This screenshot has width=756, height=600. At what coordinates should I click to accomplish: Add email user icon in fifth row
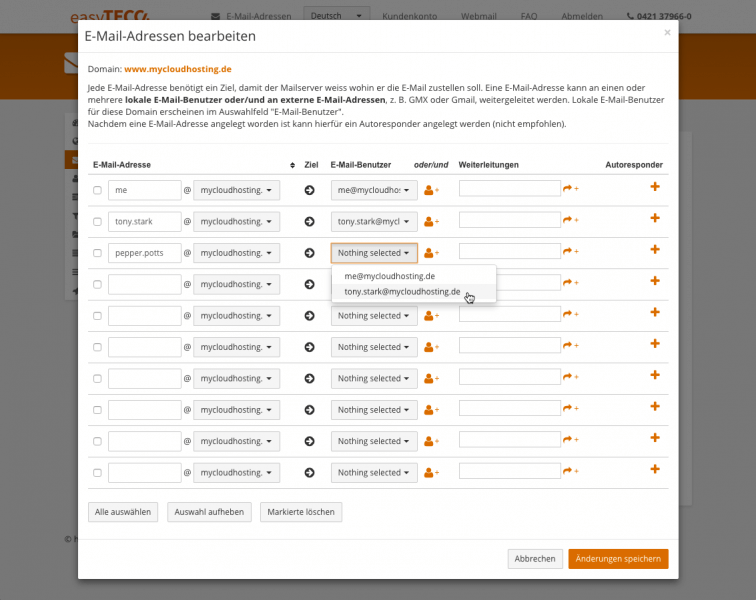pyautogui.click(x=431, y=315)
